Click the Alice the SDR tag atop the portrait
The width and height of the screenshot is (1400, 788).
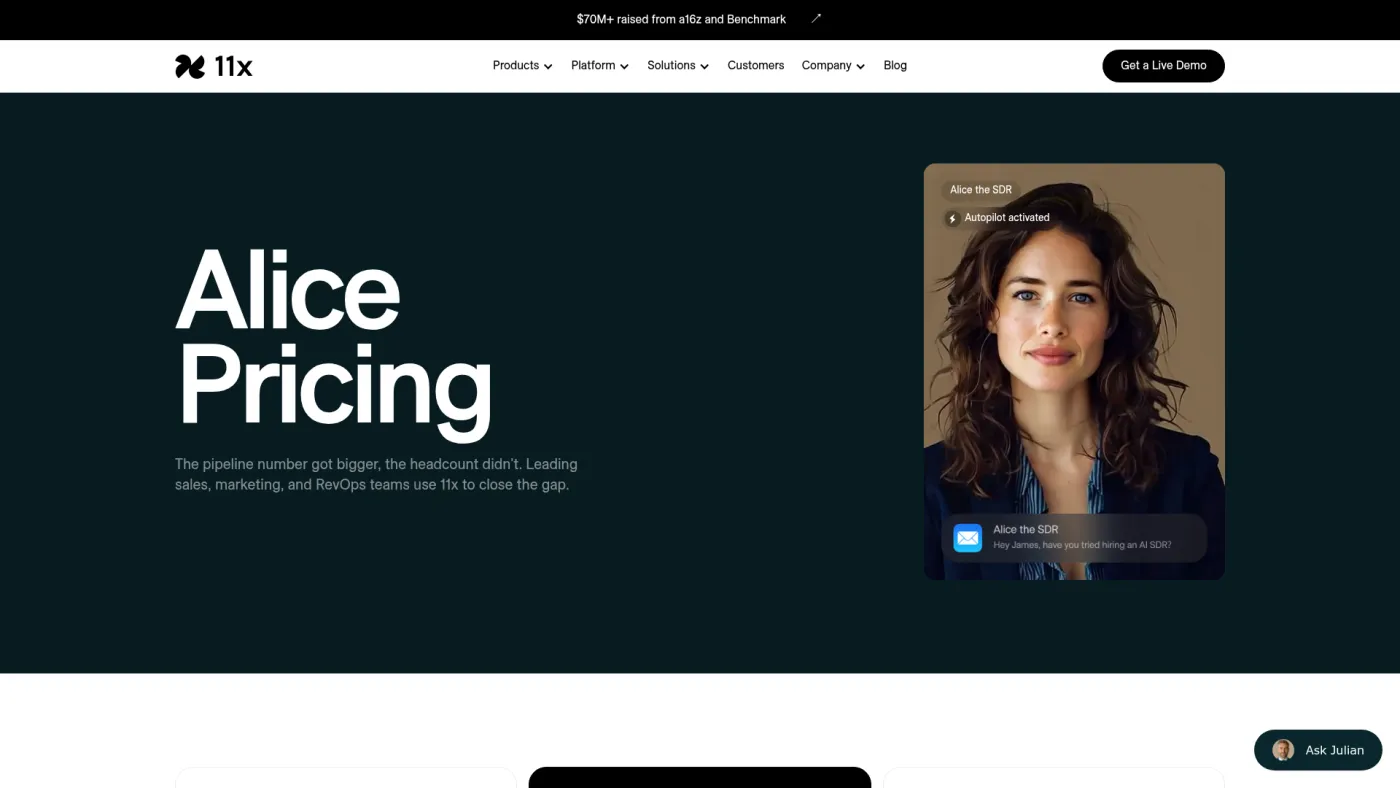[x=981, y=190]
